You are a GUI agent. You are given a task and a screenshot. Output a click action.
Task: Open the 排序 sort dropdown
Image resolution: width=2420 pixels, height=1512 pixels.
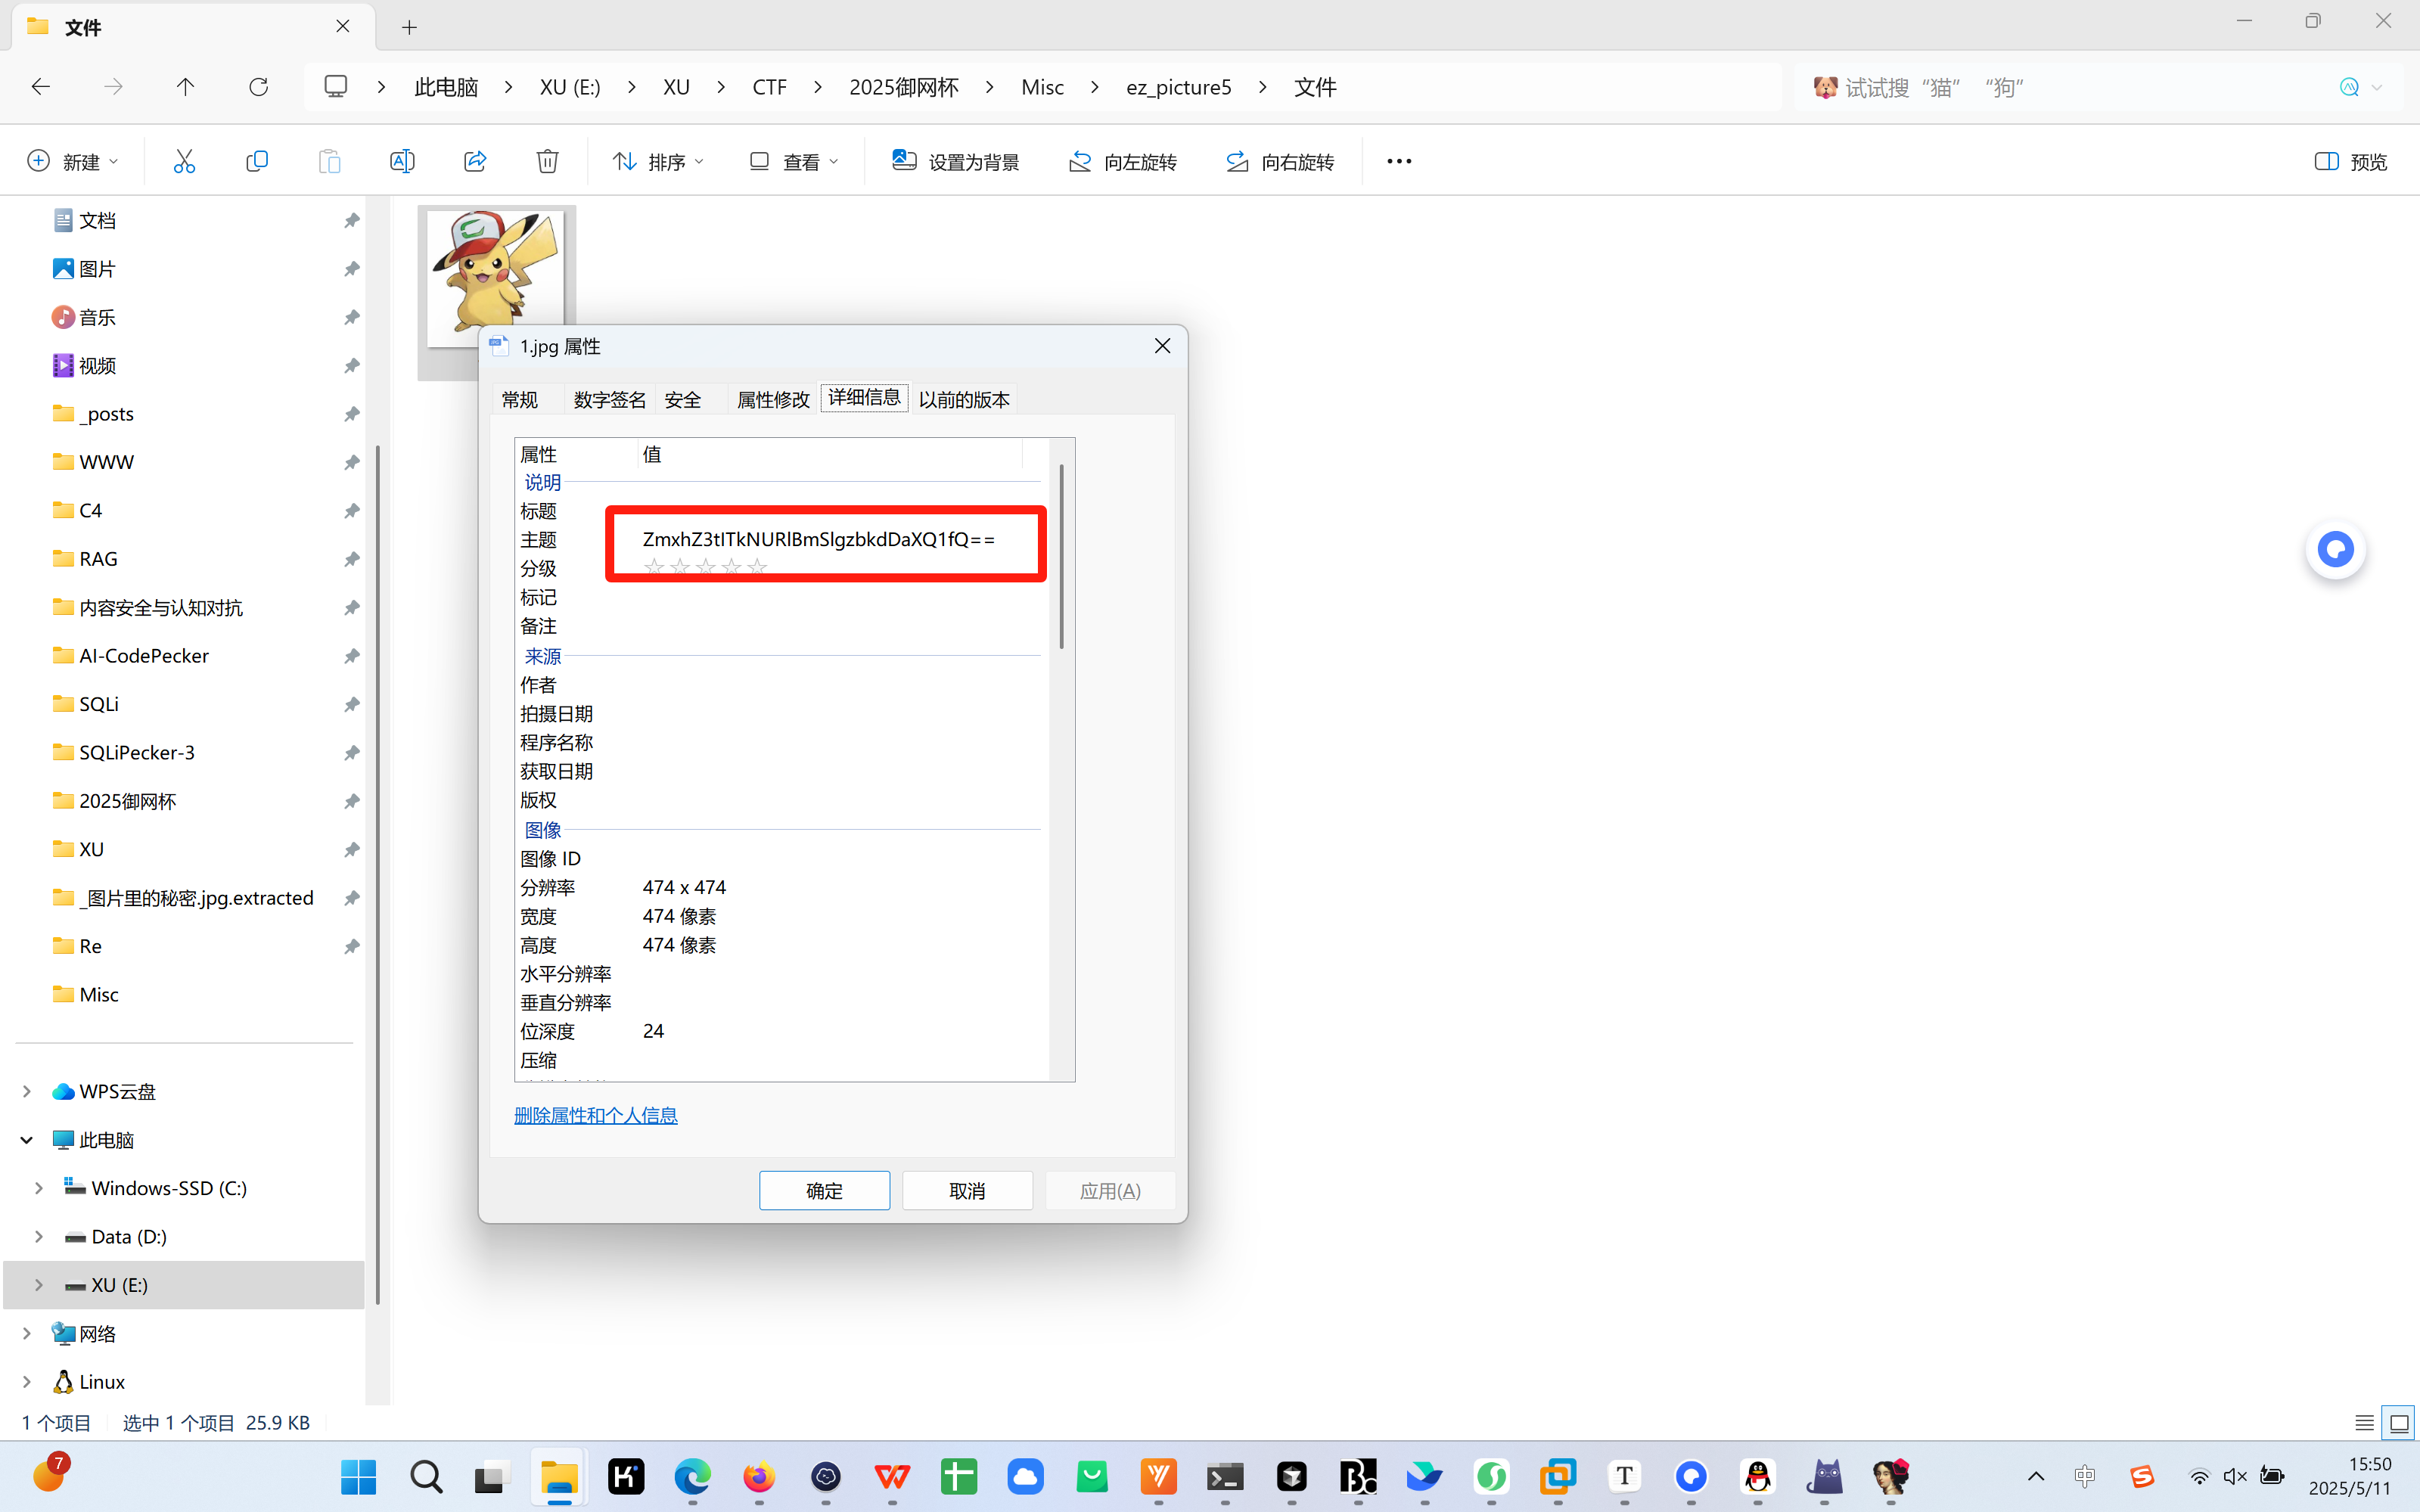pyautogui.click(x=659, y=161)
